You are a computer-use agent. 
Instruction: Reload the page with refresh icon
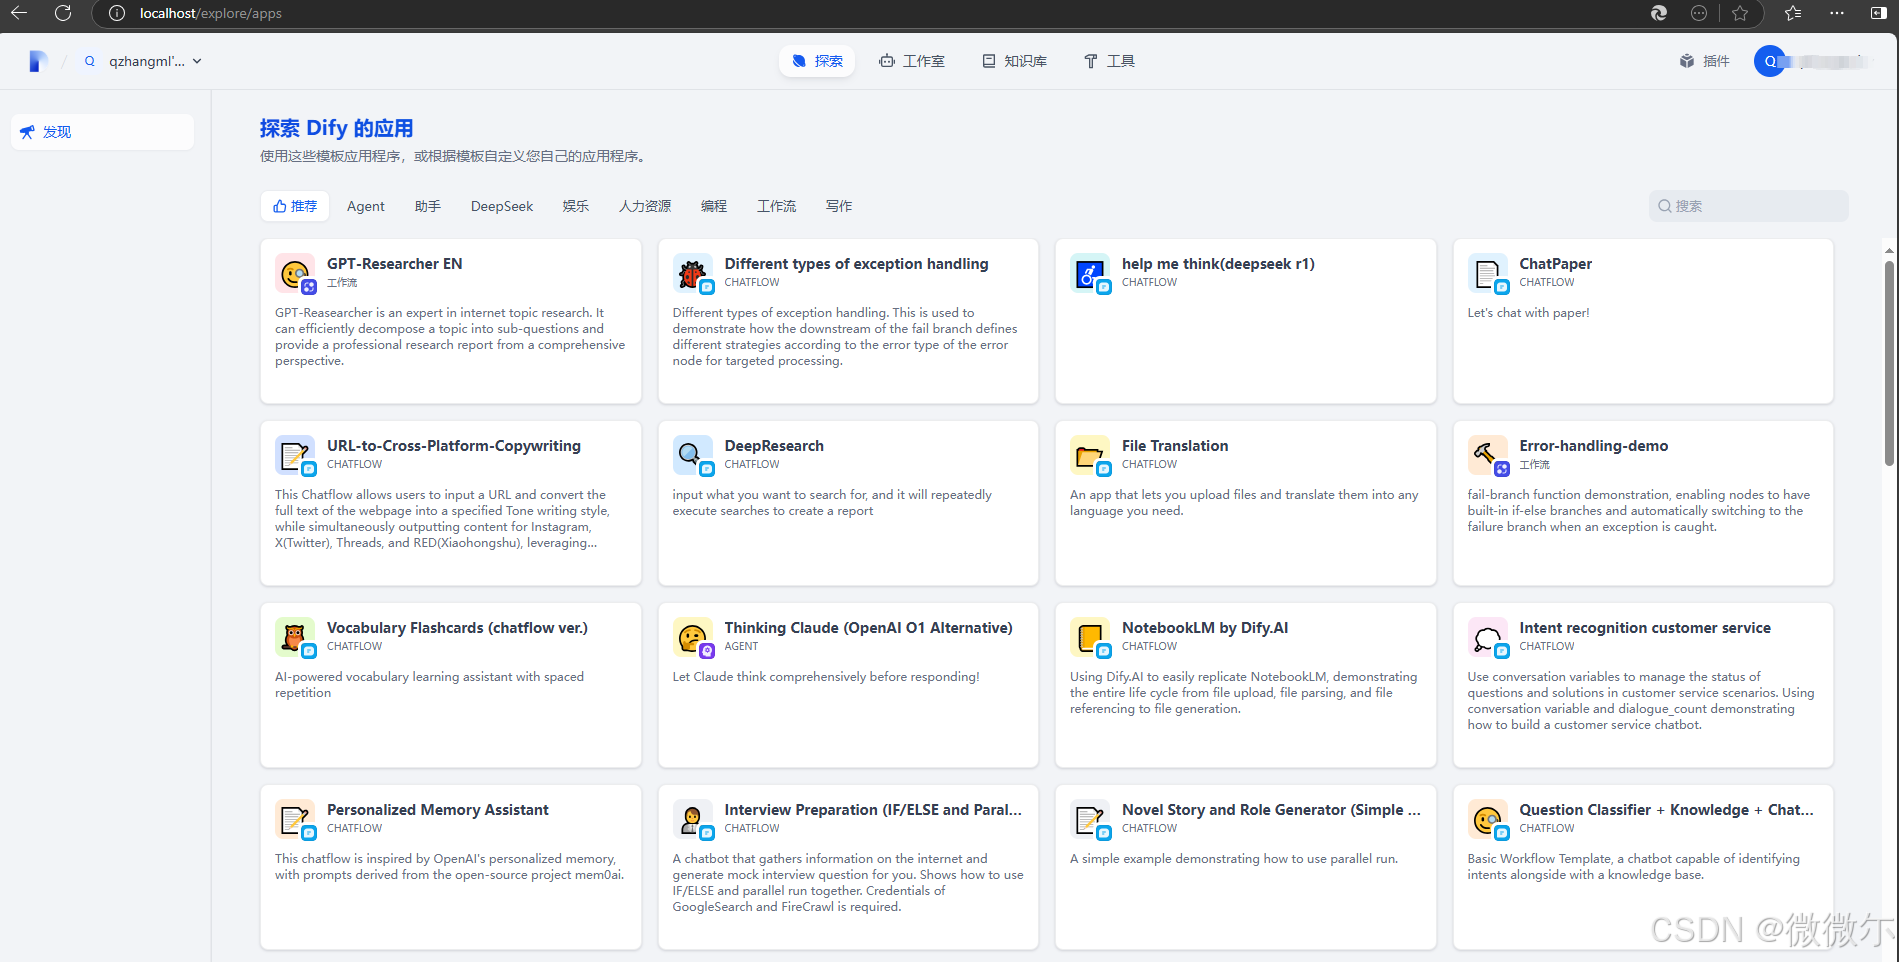(x=63, y=13)
